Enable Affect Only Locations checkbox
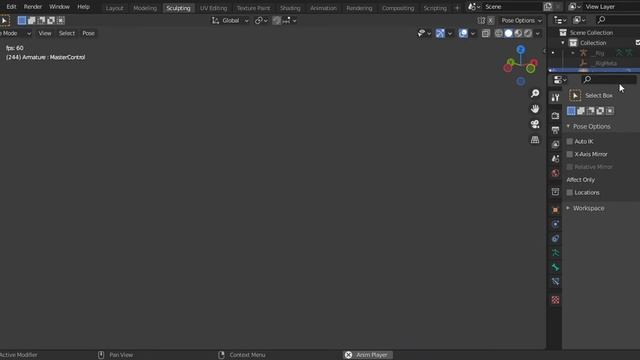The image size is (640, 360). [x=570, y=193]
